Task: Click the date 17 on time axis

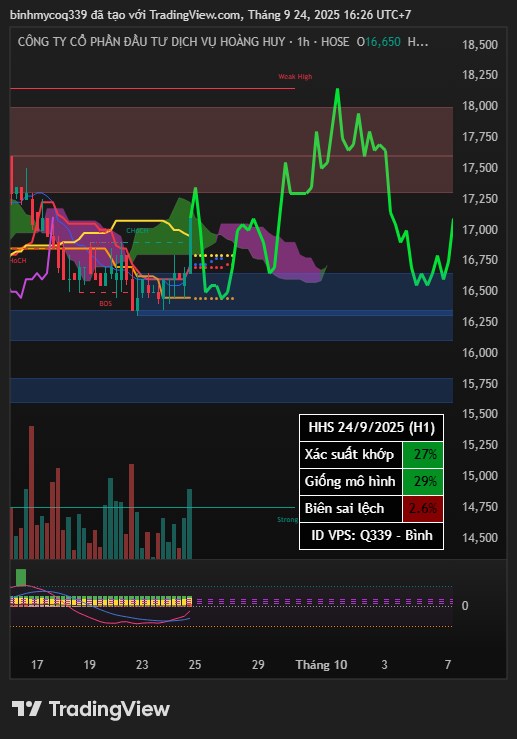Action: pyautogui.click(x=37, y=665)
